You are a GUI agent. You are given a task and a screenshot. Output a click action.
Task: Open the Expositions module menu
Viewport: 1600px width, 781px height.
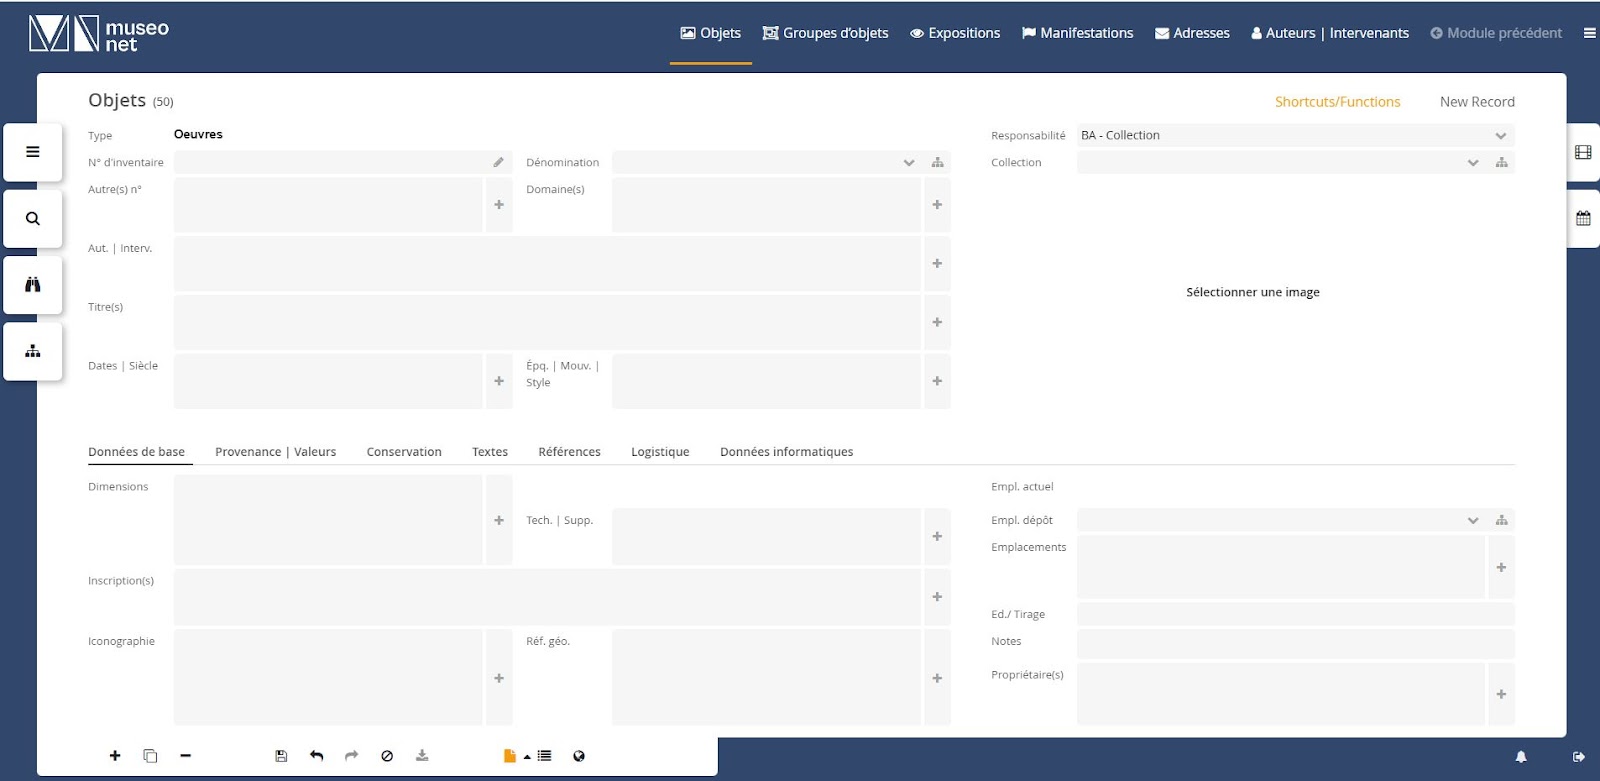coord(955,33)
